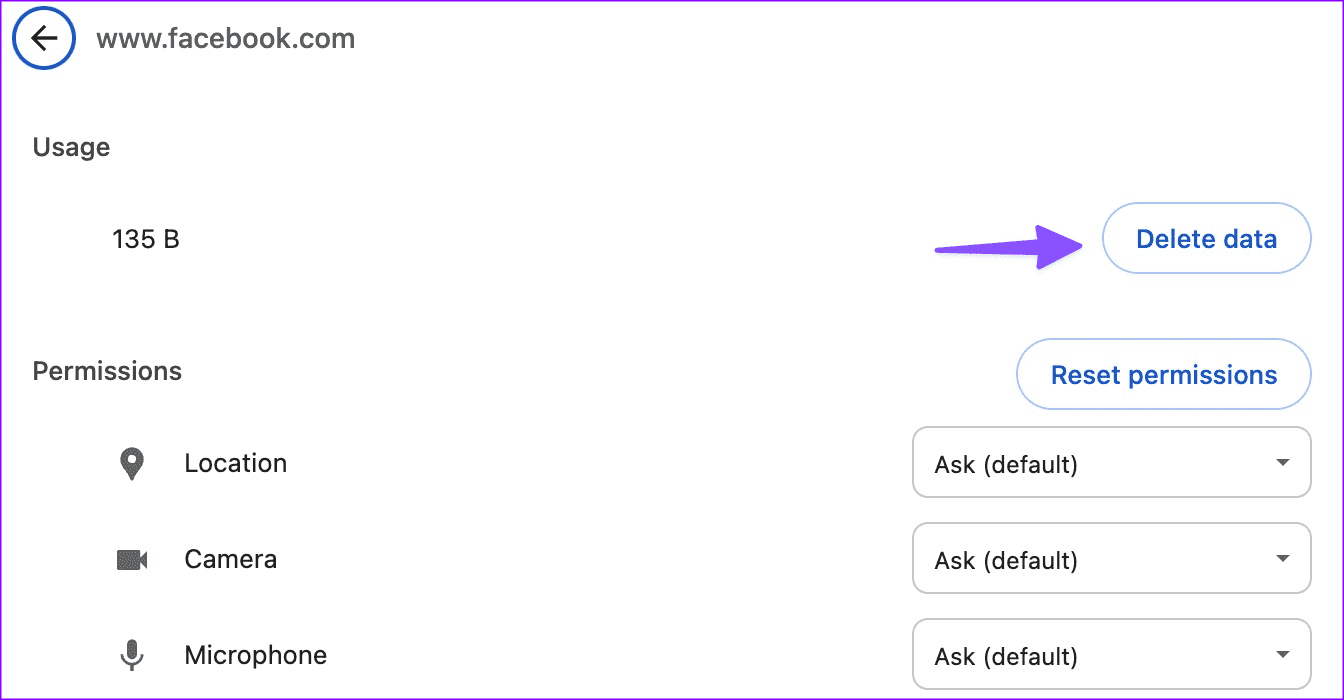
Task: Click the purple annotation arrow
Action: pos(1008,247)
